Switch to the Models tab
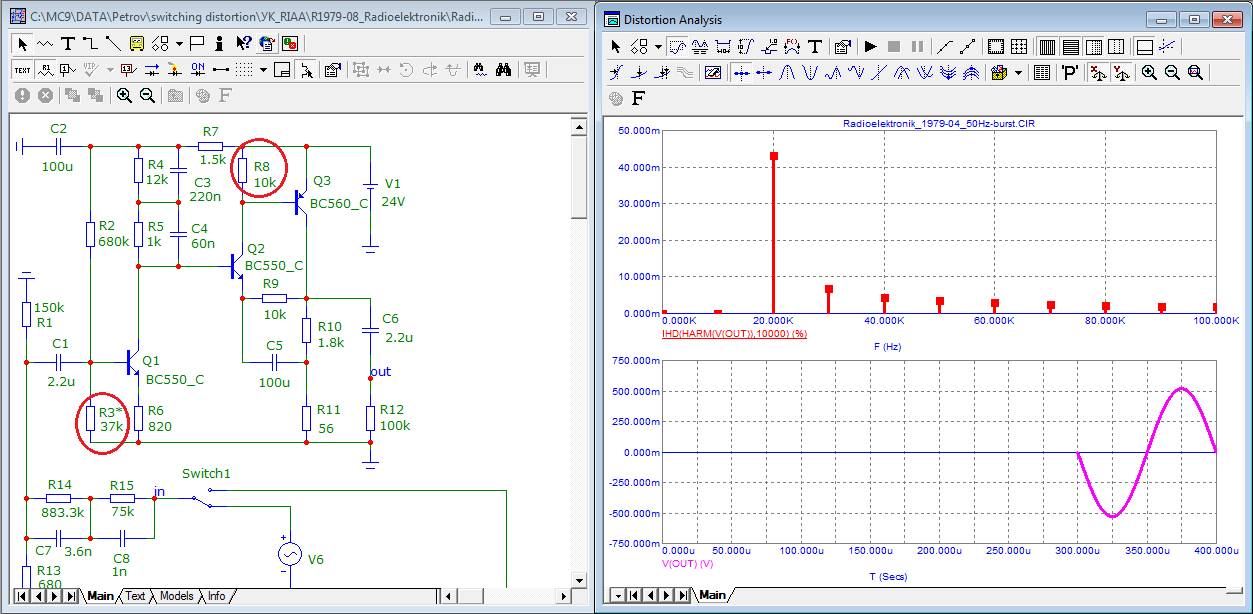 click(176, 596)
